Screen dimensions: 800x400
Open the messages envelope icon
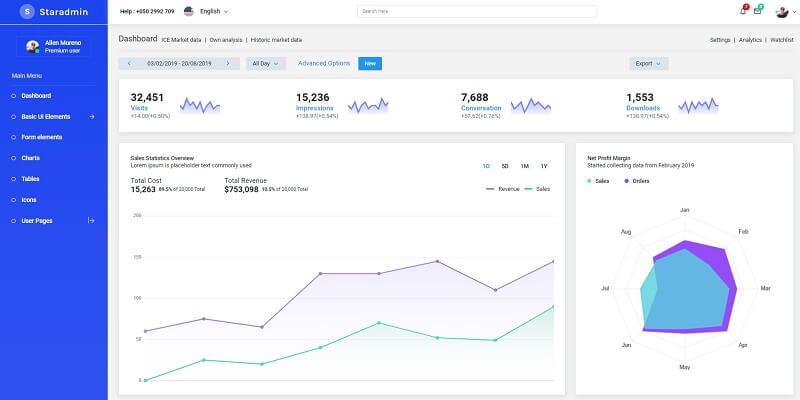pyautogui.click(x=757, y=11)
